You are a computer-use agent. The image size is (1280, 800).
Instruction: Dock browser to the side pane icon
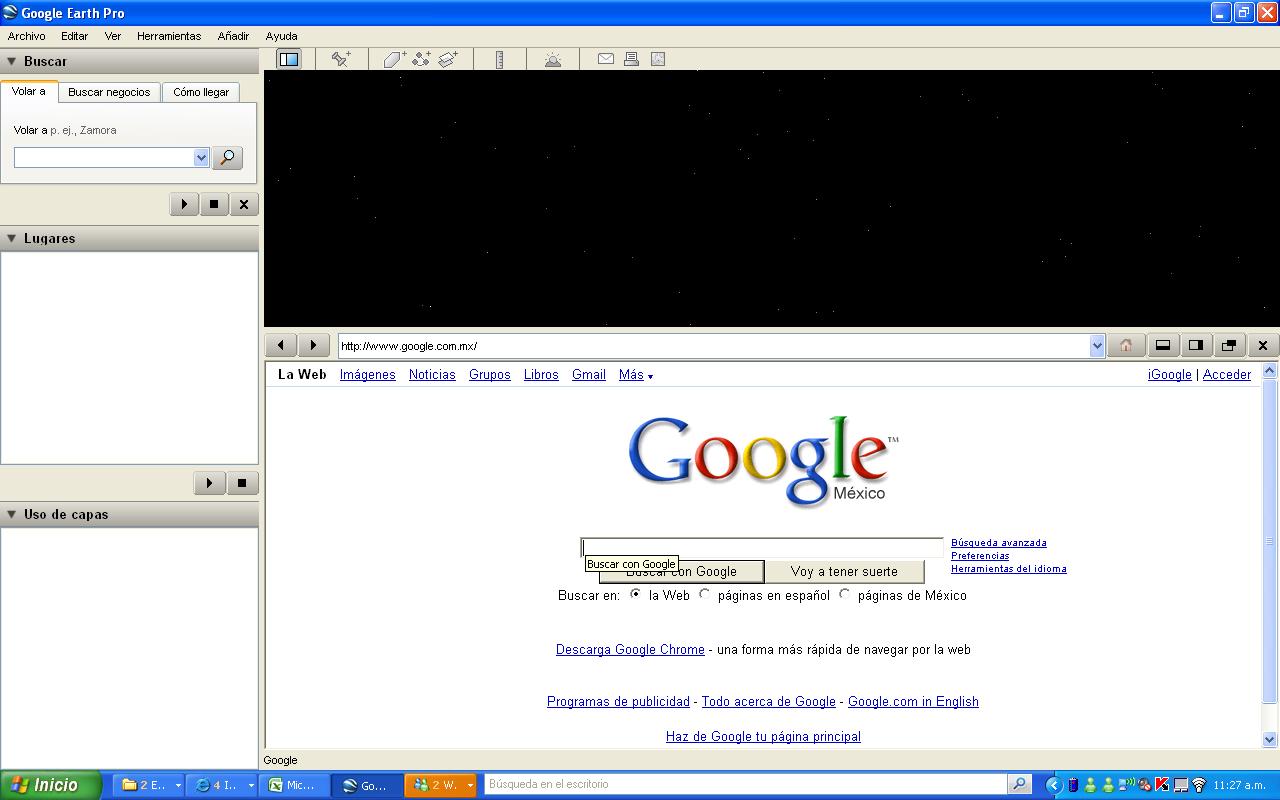(1196, 345)
